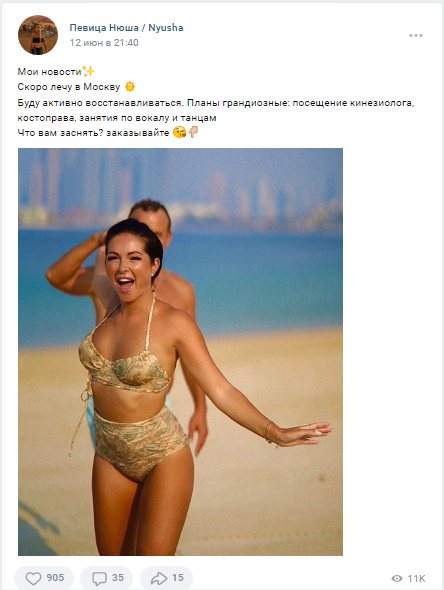
Task: Click the sparkles emoji after Мои новости
Action: point(88,71)
